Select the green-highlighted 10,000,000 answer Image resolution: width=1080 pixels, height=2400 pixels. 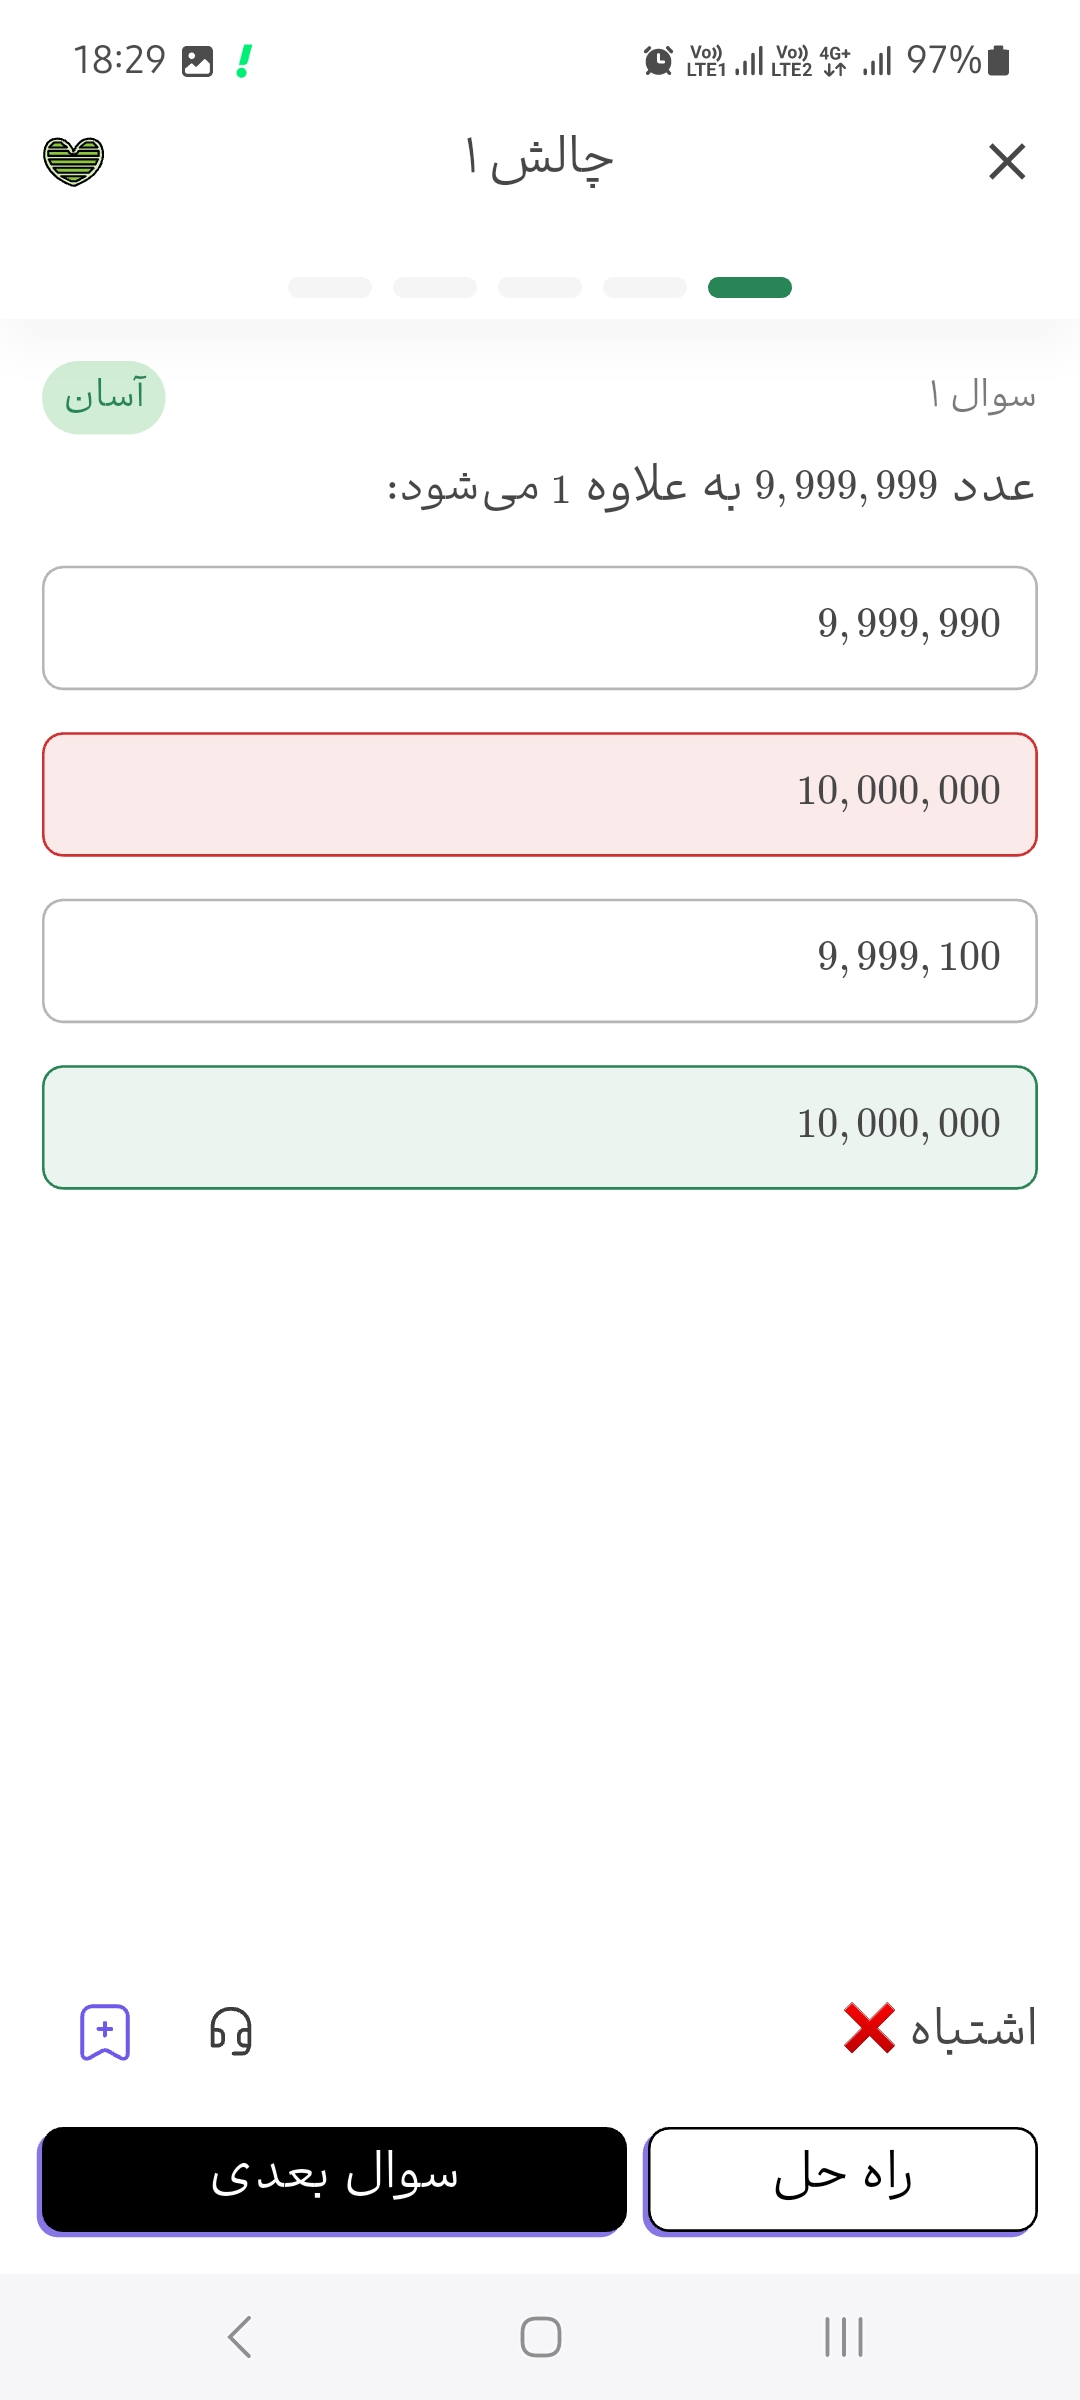540,1127
